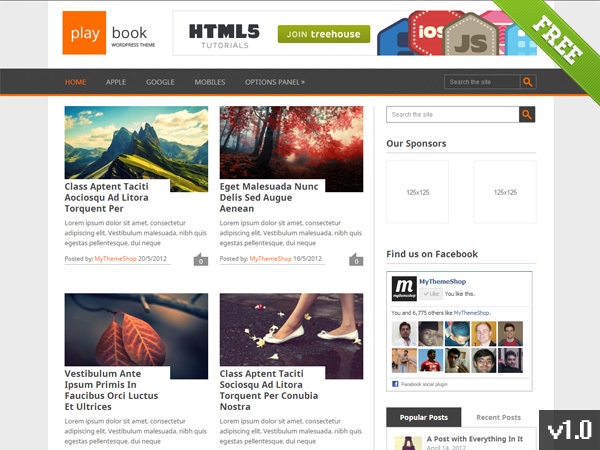Open the Apple menu item
Viewport: 600px width, 450px height.
pyautogui.click(x=116, y=82)
